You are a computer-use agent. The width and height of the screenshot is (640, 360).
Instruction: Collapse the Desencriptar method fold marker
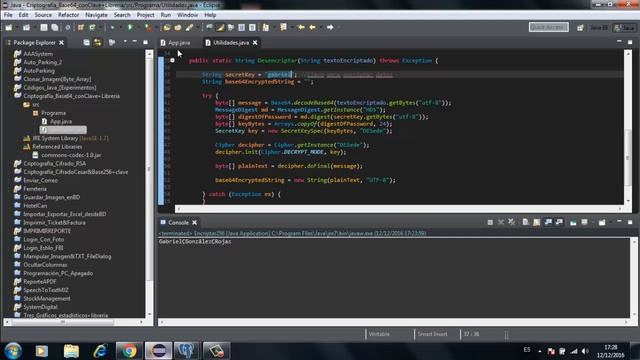pyautogui.click(x=172, y=60)
